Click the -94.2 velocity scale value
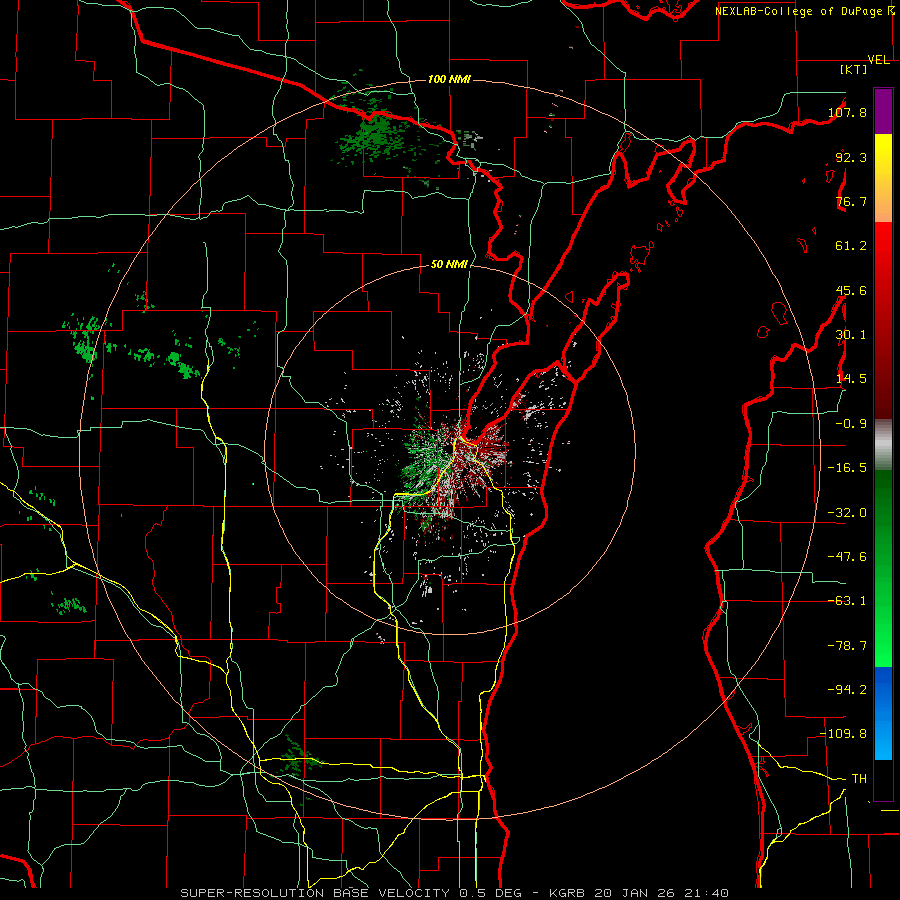Image resolution: width=900 pixels, height=900 pixels. (x=847, y=690)
